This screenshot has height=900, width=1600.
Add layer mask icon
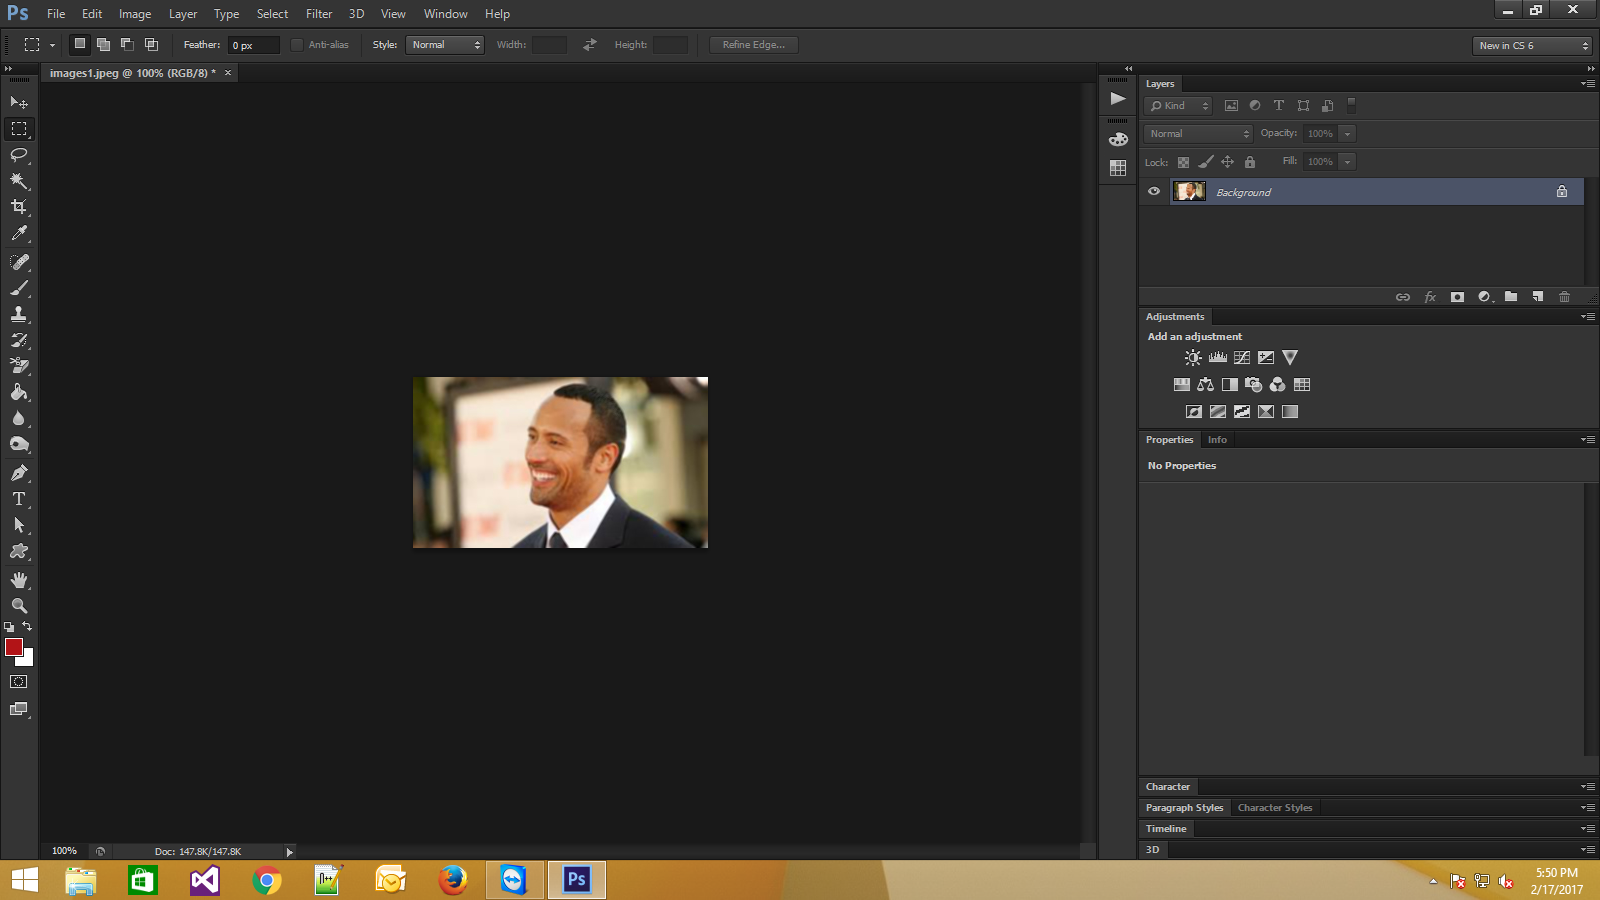pyautogui.click(x=1457, y=297)
